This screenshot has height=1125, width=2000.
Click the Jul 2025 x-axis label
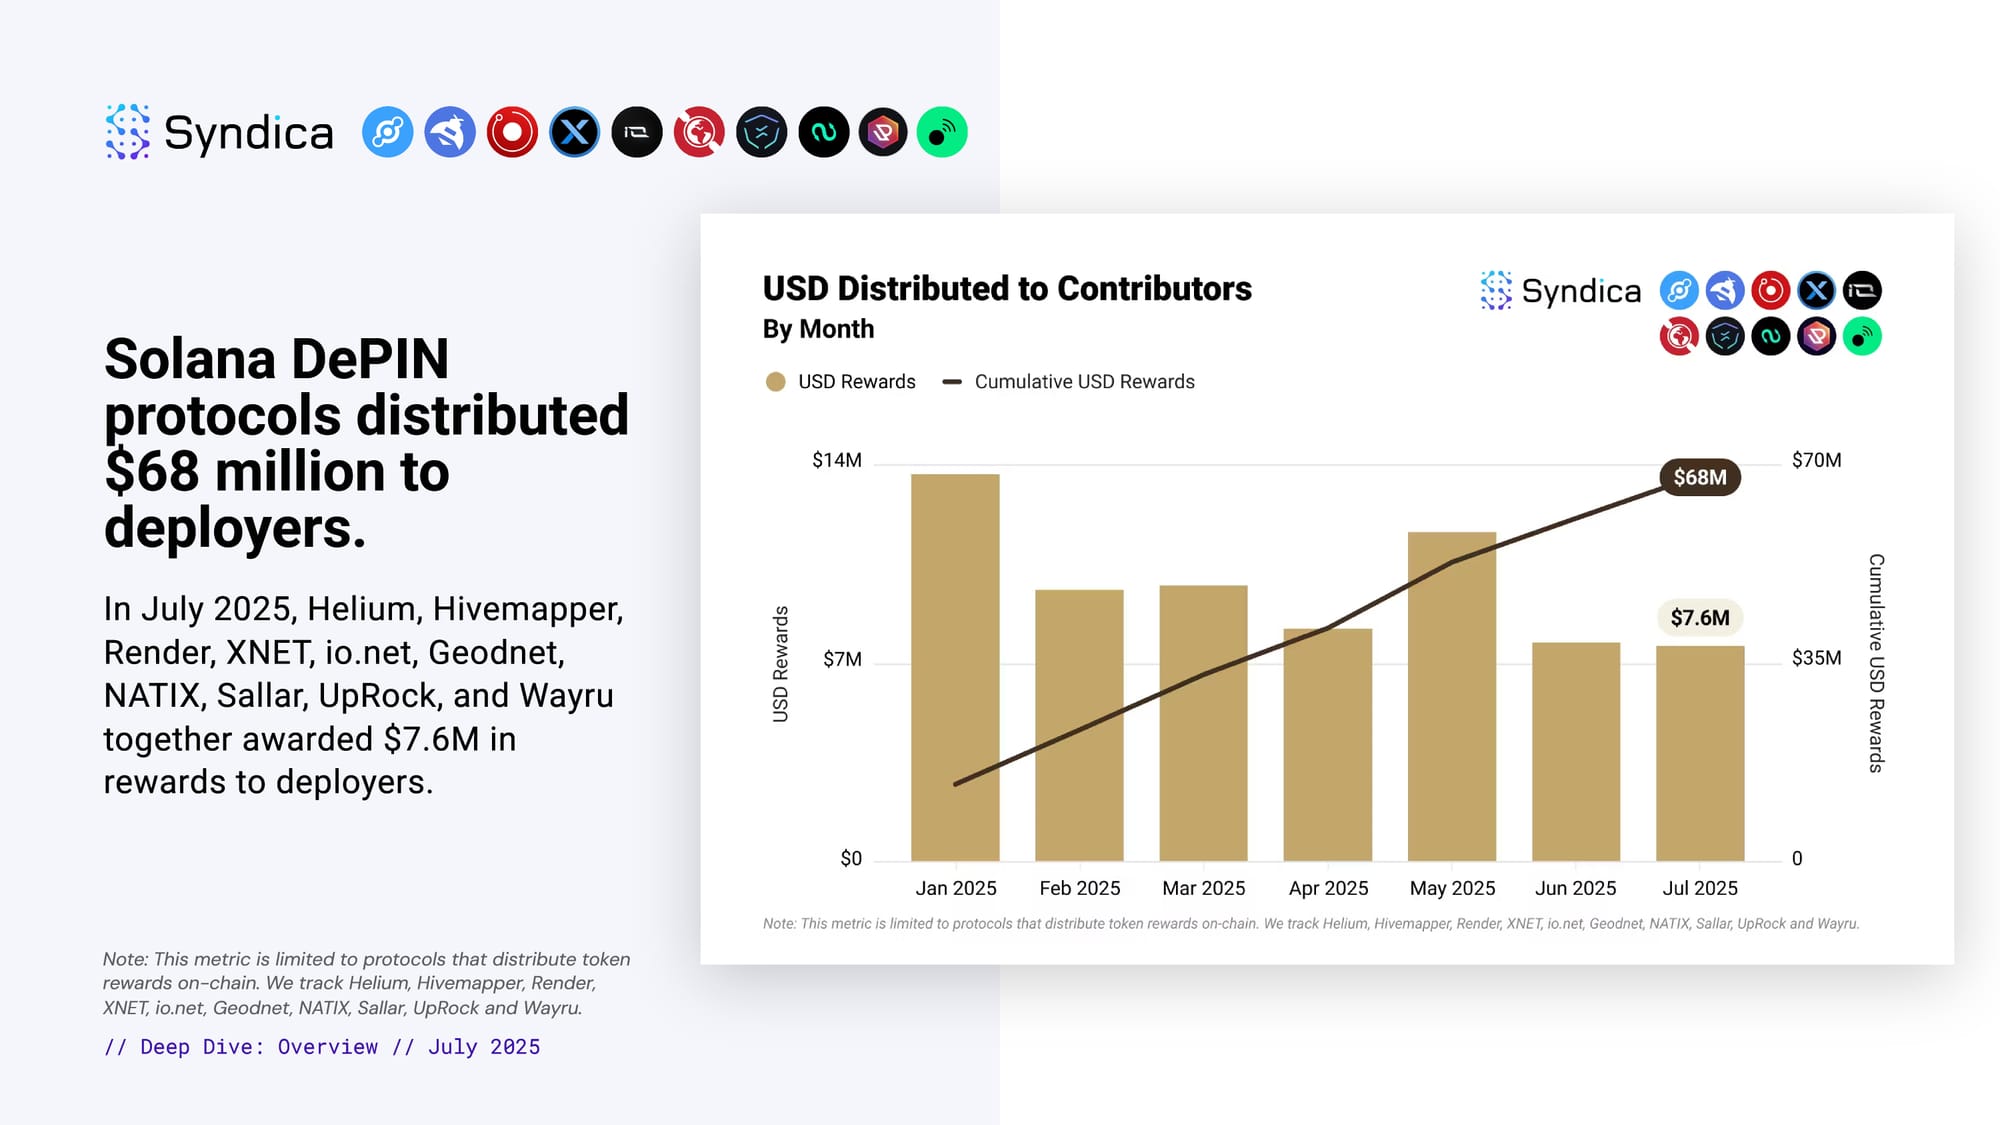coord(1699,888)
